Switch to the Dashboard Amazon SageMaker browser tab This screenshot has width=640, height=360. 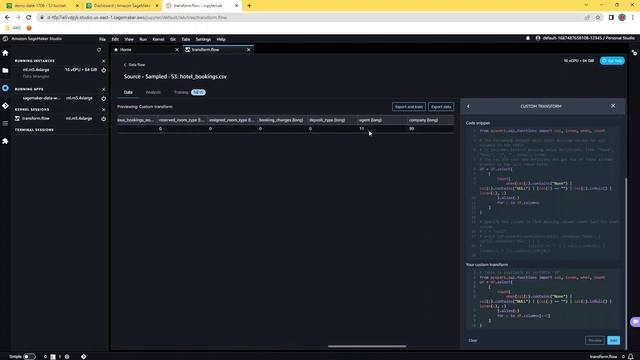click(x=122, y=6)
